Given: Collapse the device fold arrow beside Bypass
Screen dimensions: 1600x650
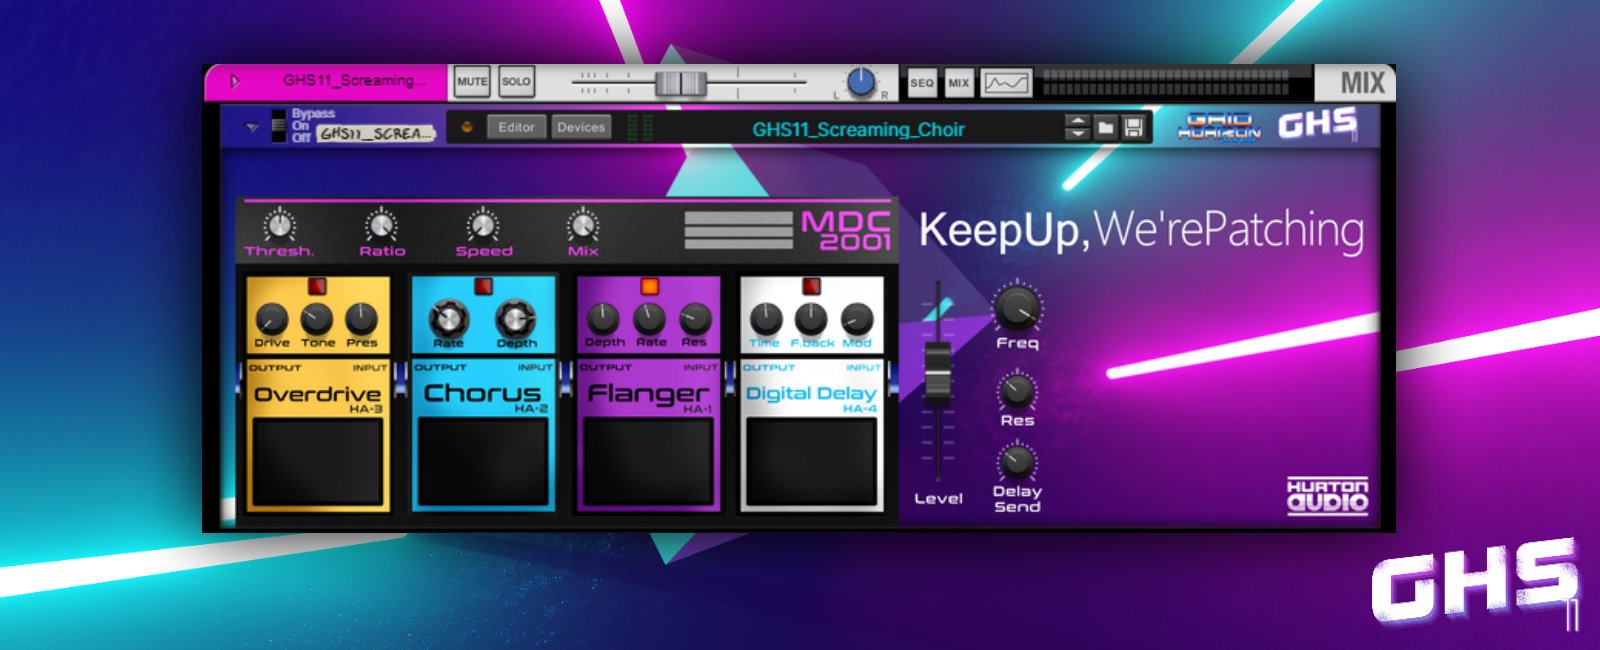Looking at the screenshot, I should pos(252,127).
